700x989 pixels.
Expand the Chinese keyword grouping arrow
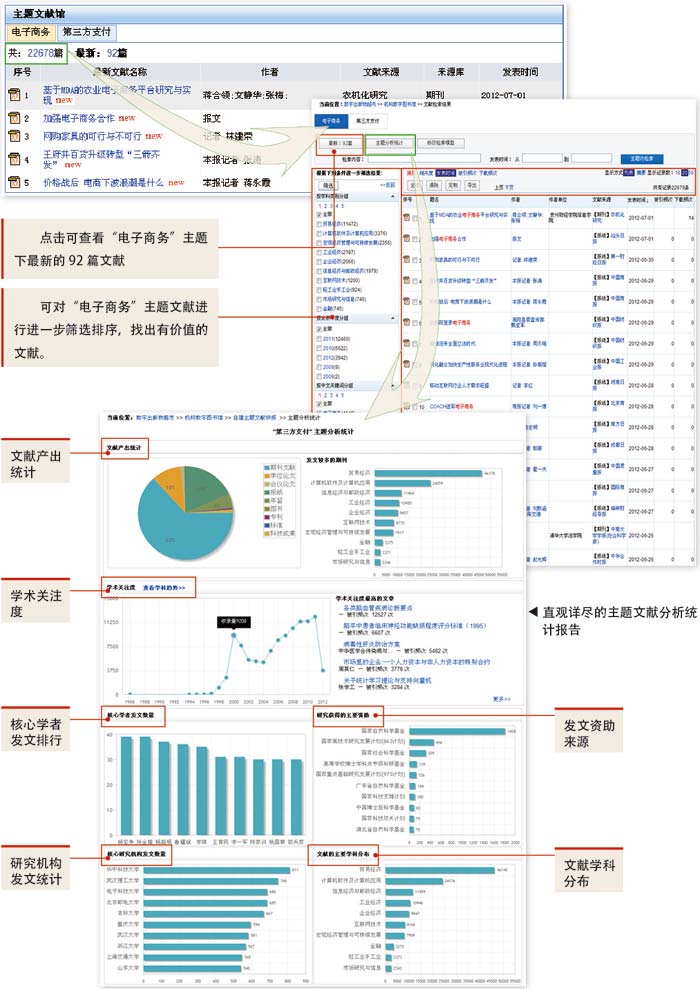click(394, 385)
